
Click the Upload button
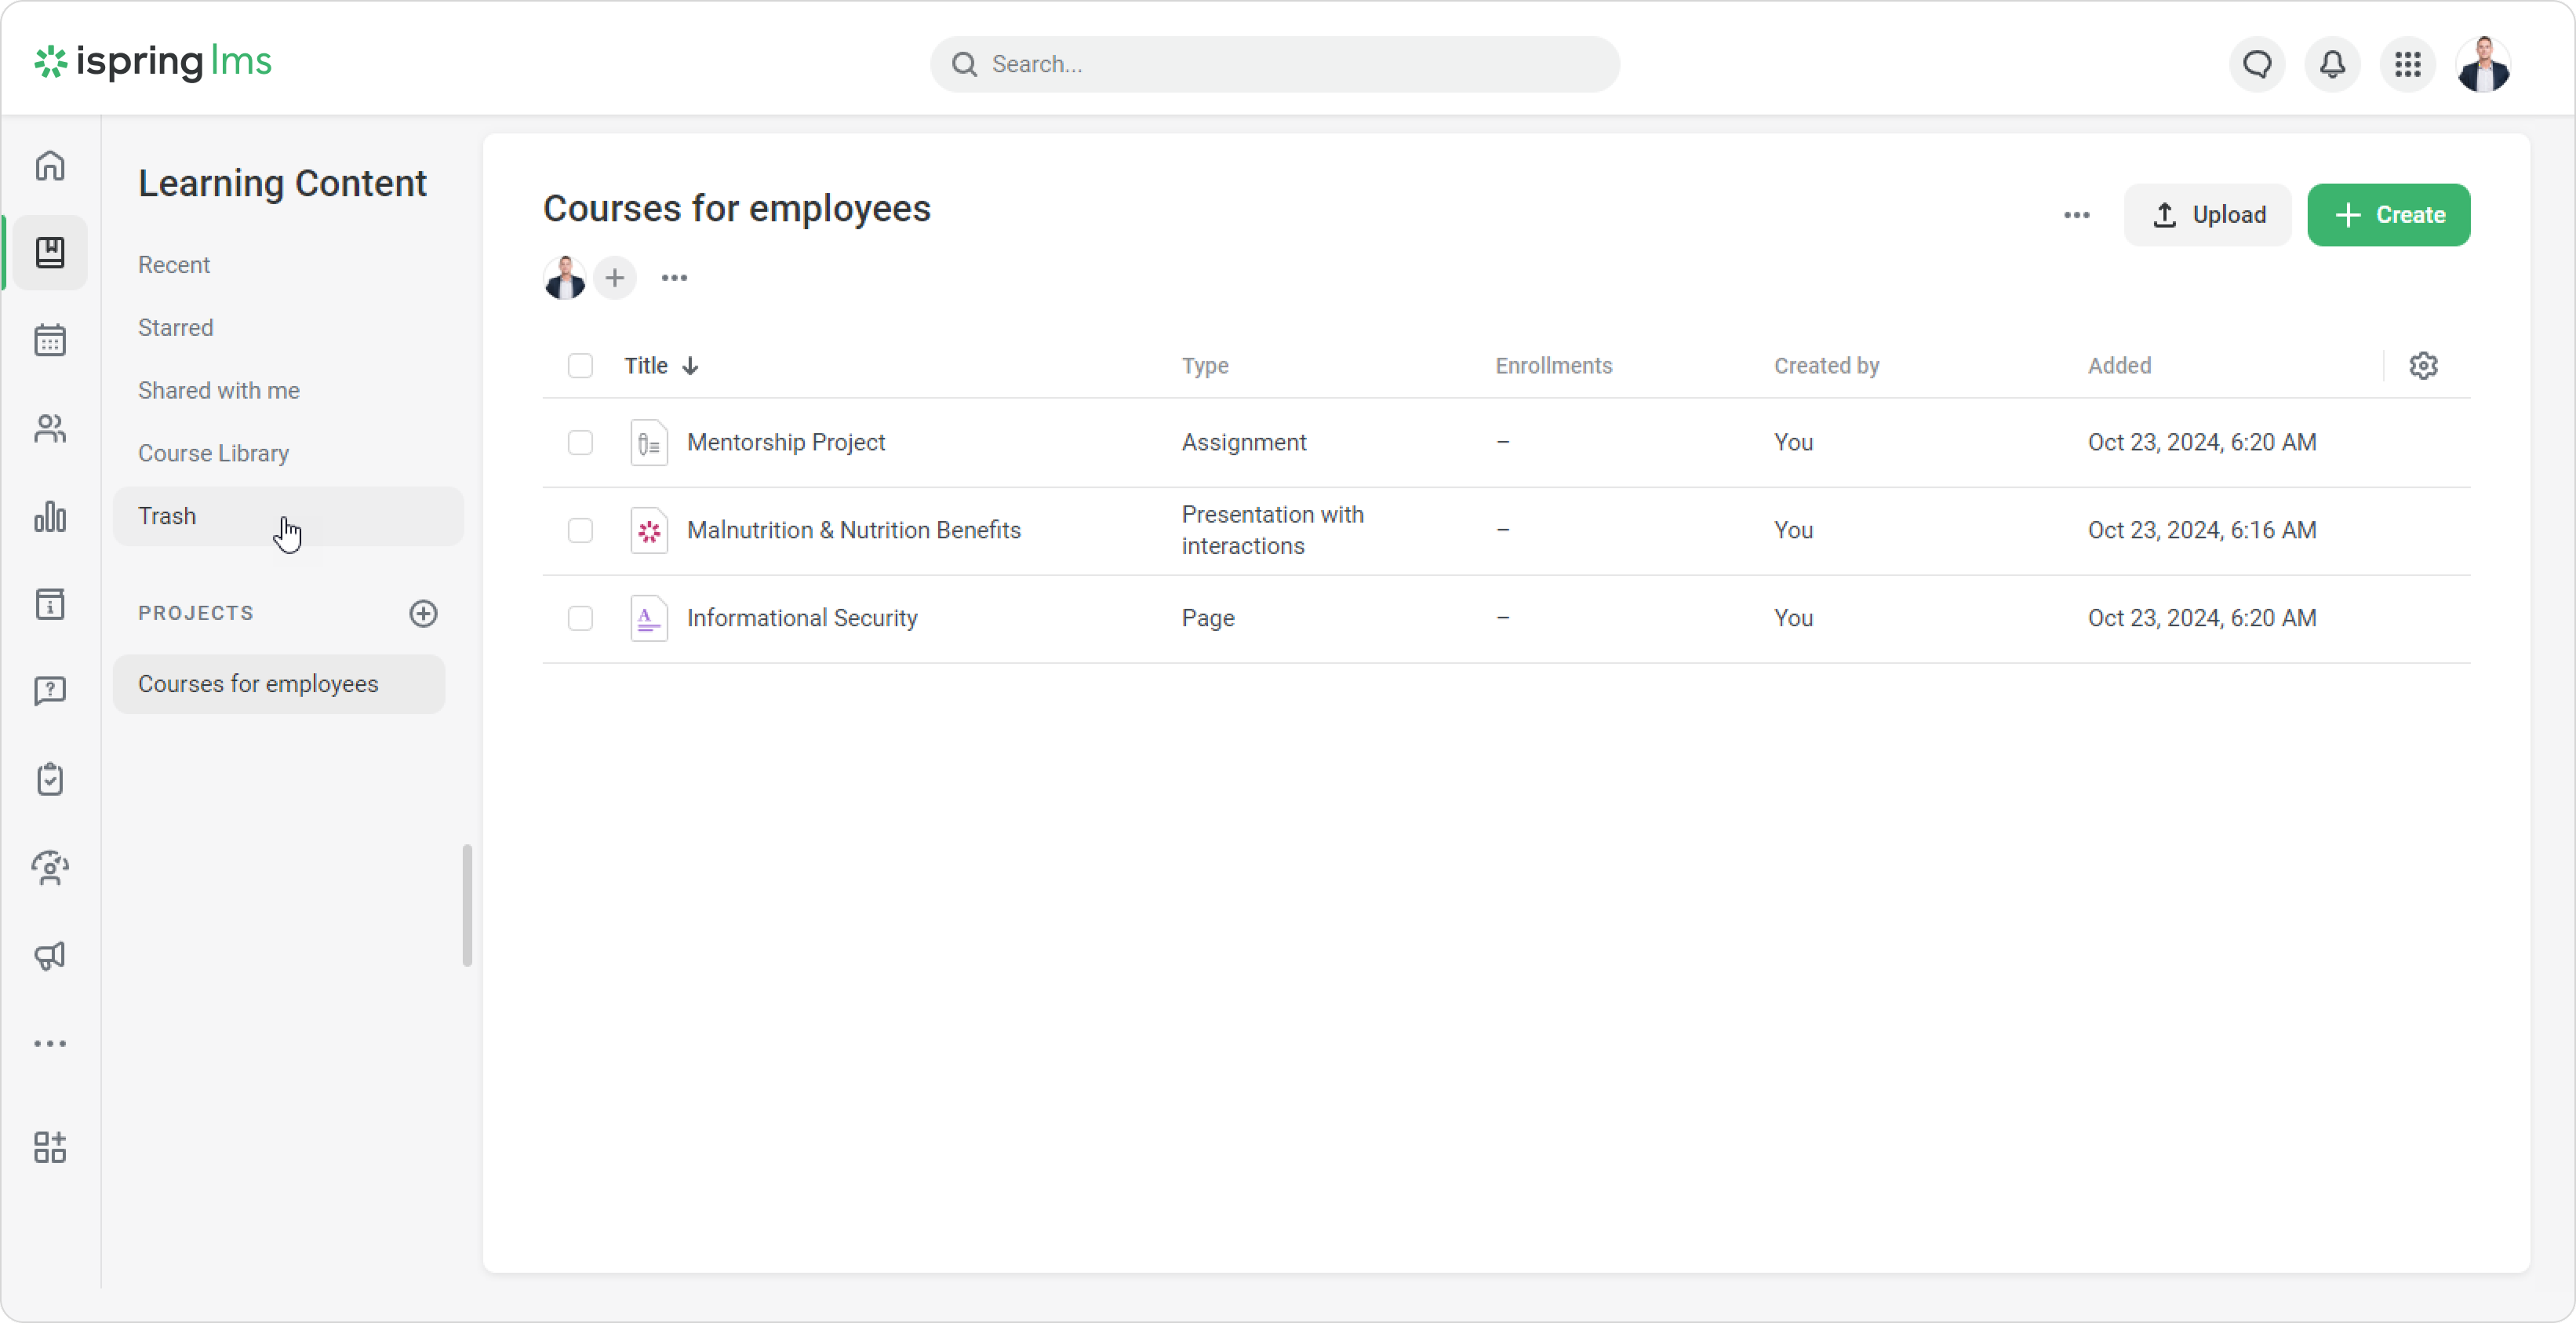pyautogui.click(x=2207, y=215)
